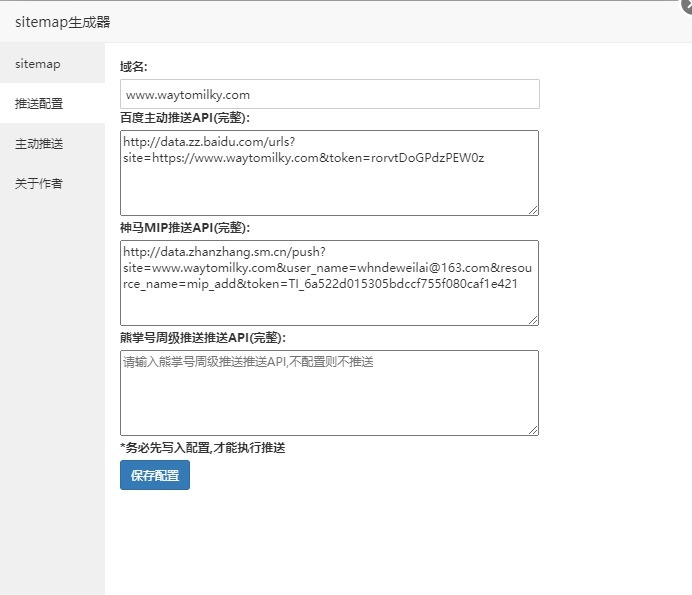
Task: Switch to the 主动推送 tab
Action: pos(52,143)
